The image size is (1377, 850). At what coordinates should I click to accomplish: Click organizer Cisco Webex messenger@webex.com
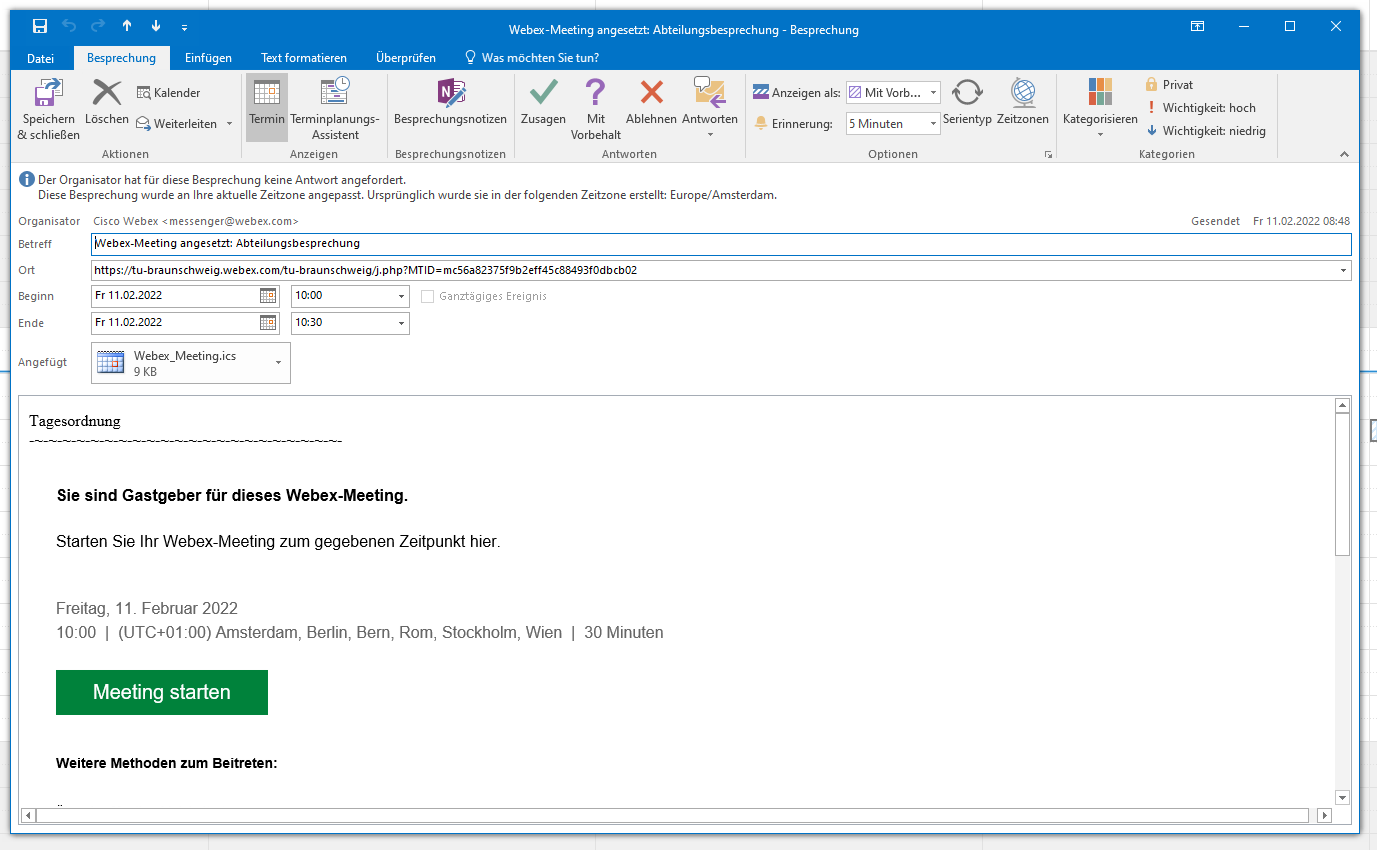(196, 221)
